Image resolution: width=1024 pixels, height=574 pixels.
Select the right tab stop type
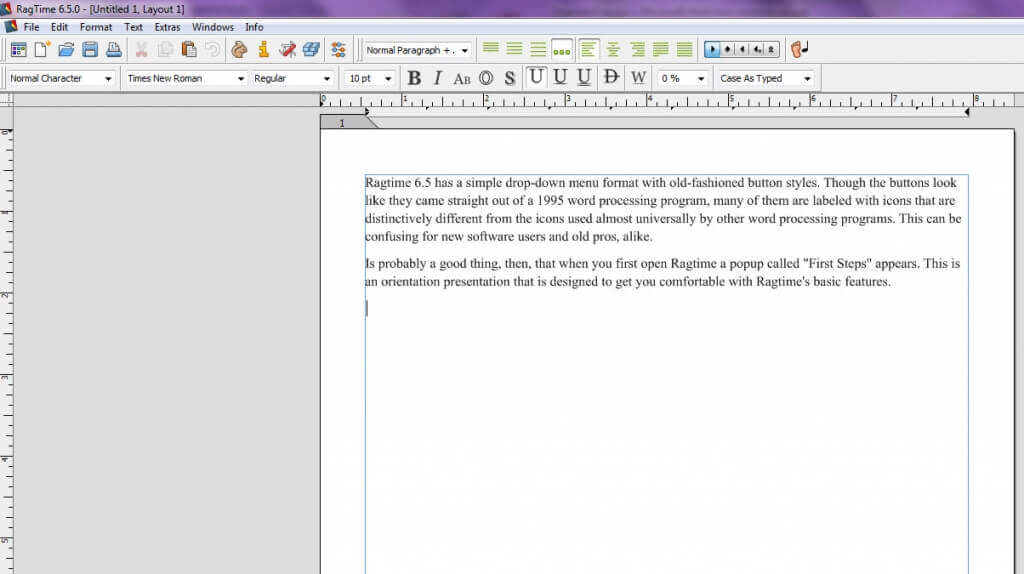pos(743,50)
